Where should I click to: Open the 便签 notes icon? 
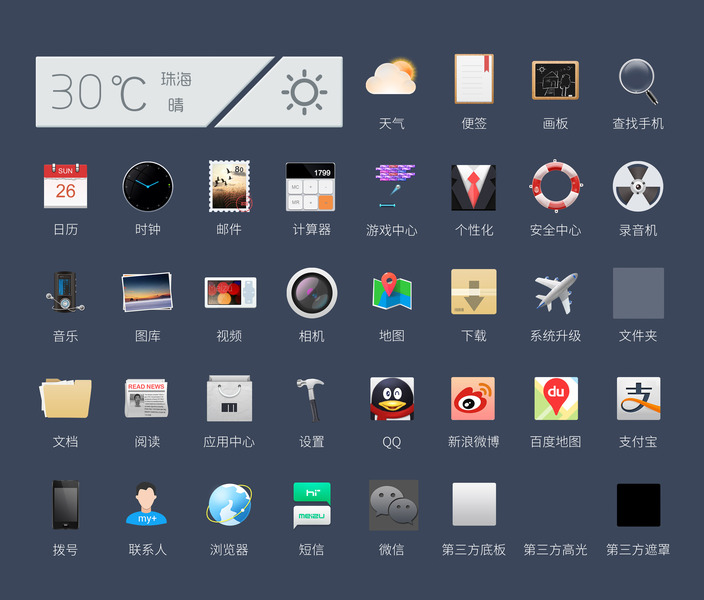[x=474, y=79]
